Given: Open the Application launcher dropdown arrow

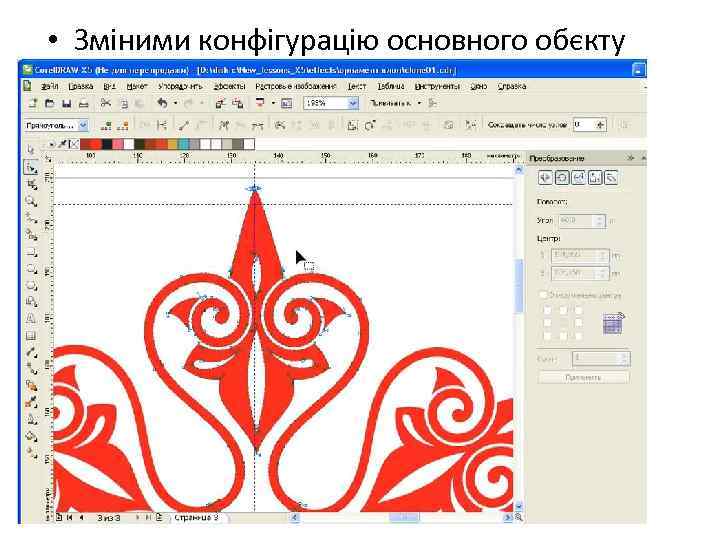Looking at the screenshot, I should 273,103.
